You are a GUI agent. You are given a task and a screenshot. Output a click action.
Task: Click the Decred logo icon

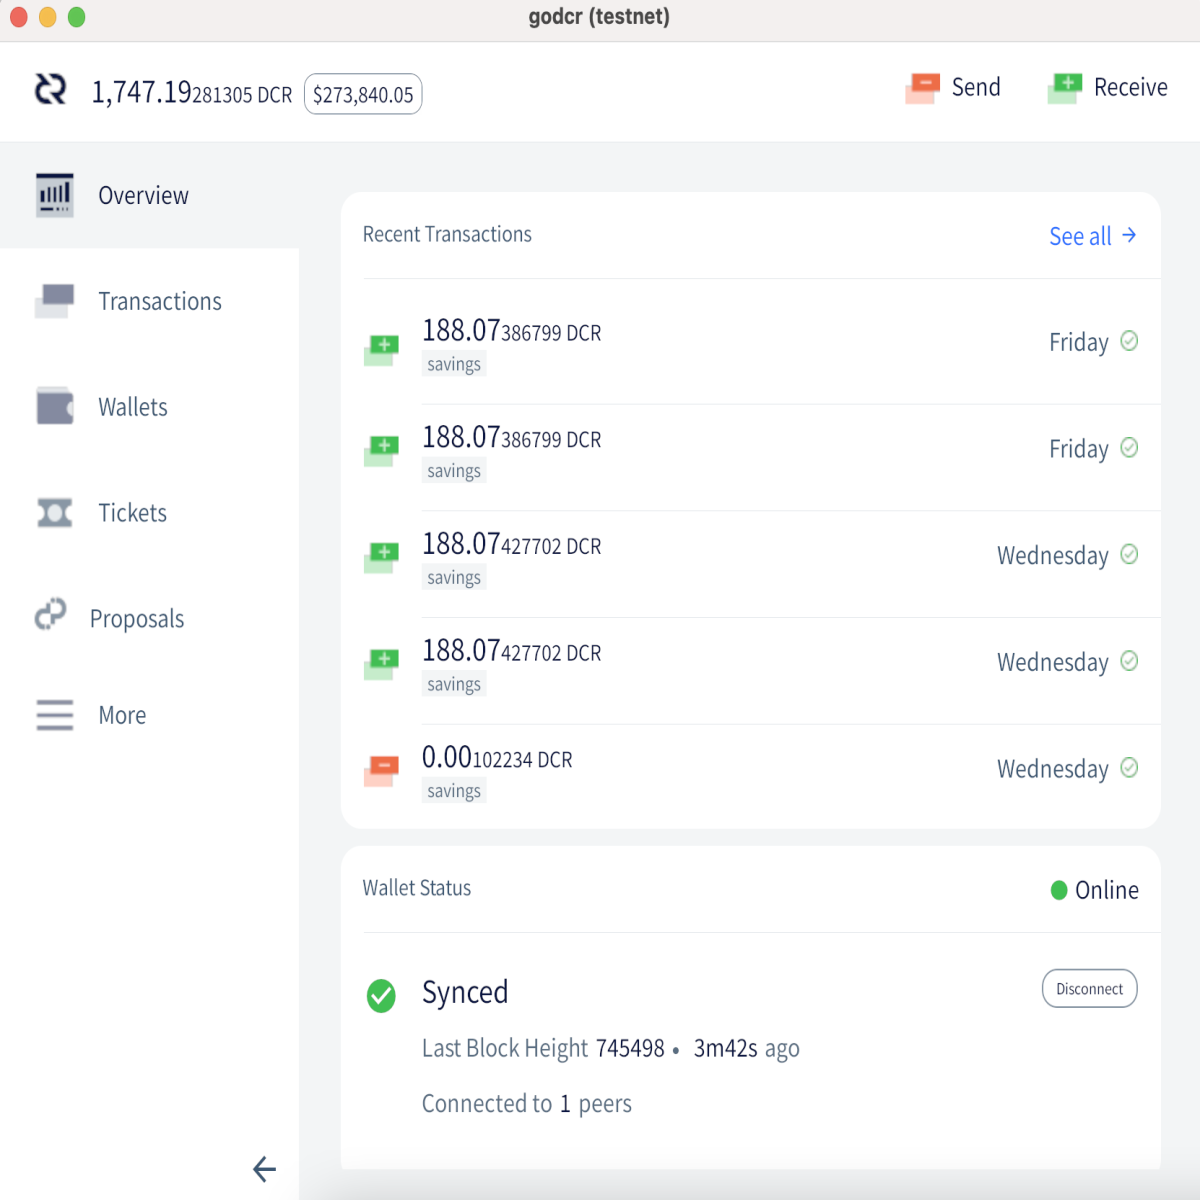pyautogui.click(x=51, y=89)
